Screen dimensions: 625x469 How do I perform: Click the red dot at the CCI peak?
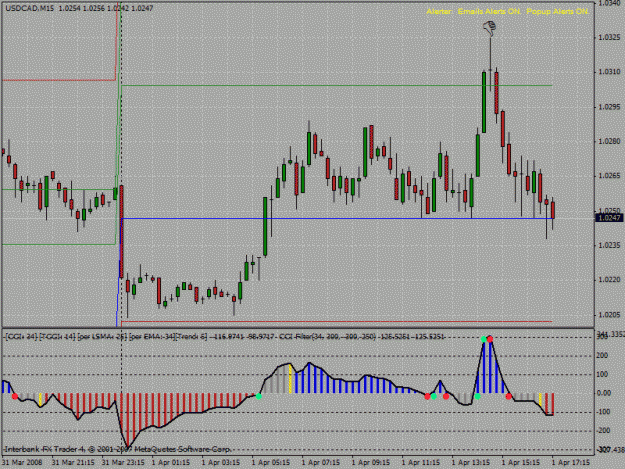[490, 339]
